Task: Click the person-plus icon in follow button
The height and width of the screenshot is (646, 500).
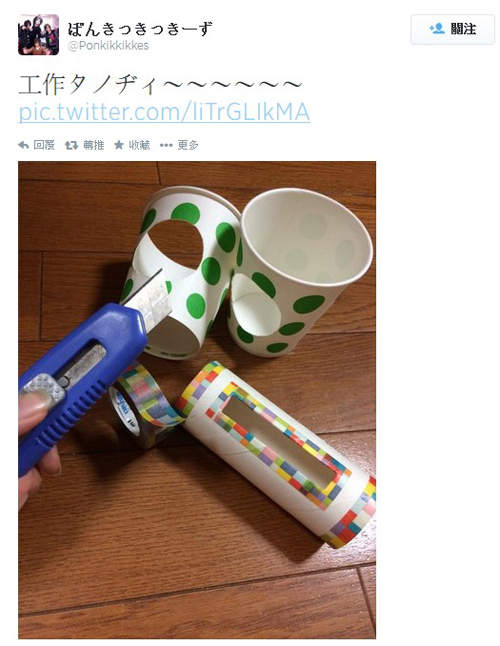Action: coord(437,28)
